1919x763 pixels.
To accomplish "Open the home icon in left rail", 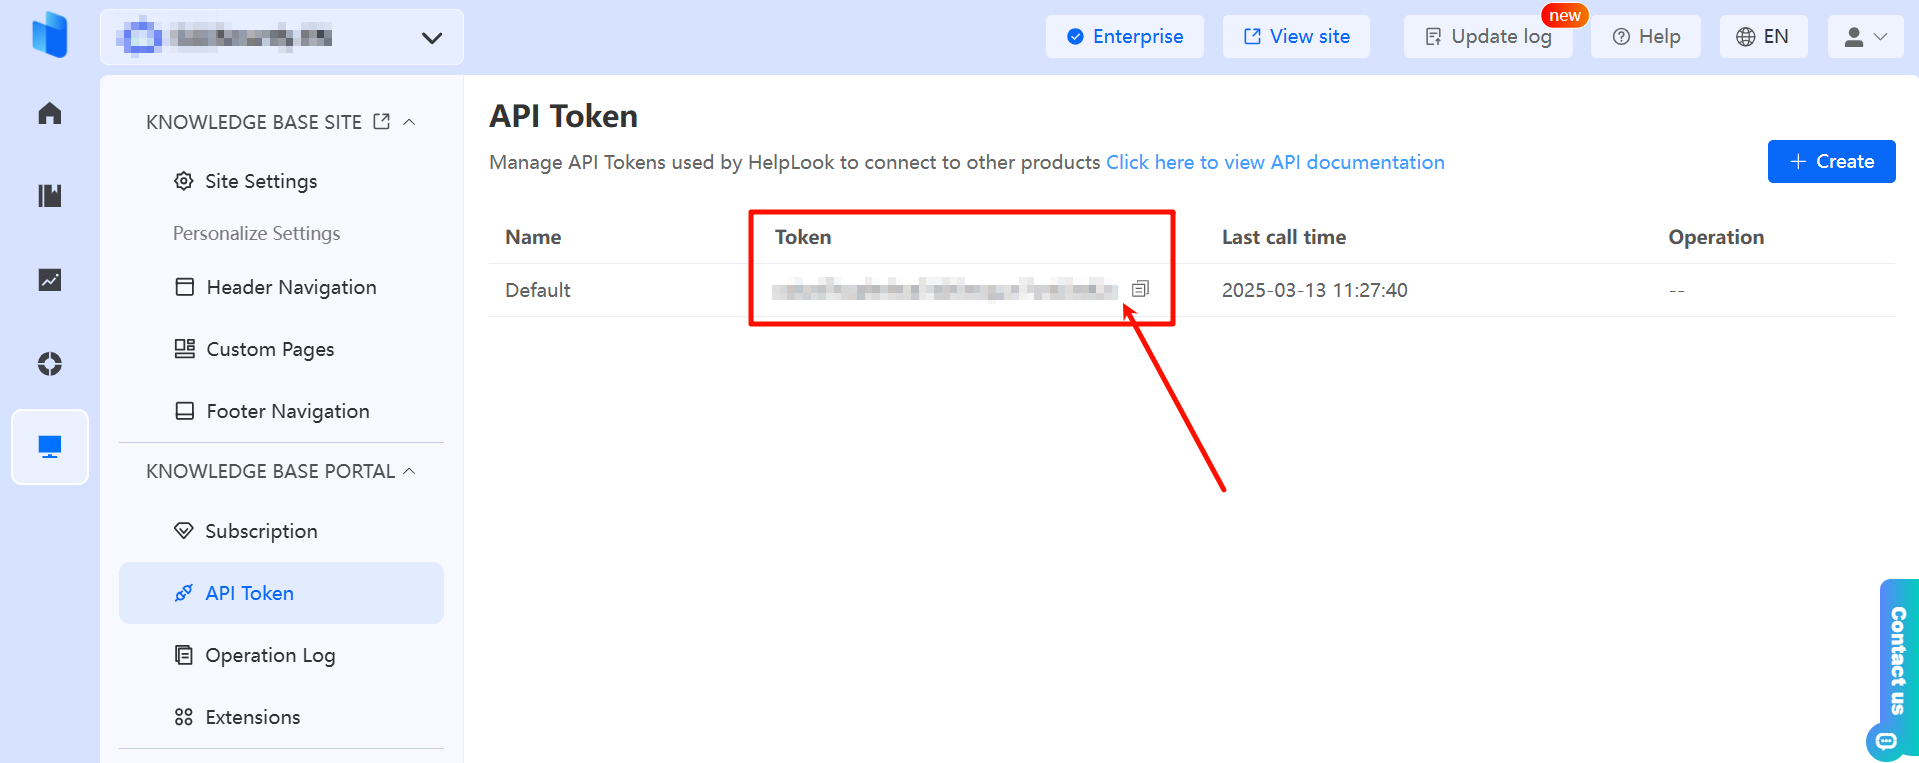I will point(50,114).
